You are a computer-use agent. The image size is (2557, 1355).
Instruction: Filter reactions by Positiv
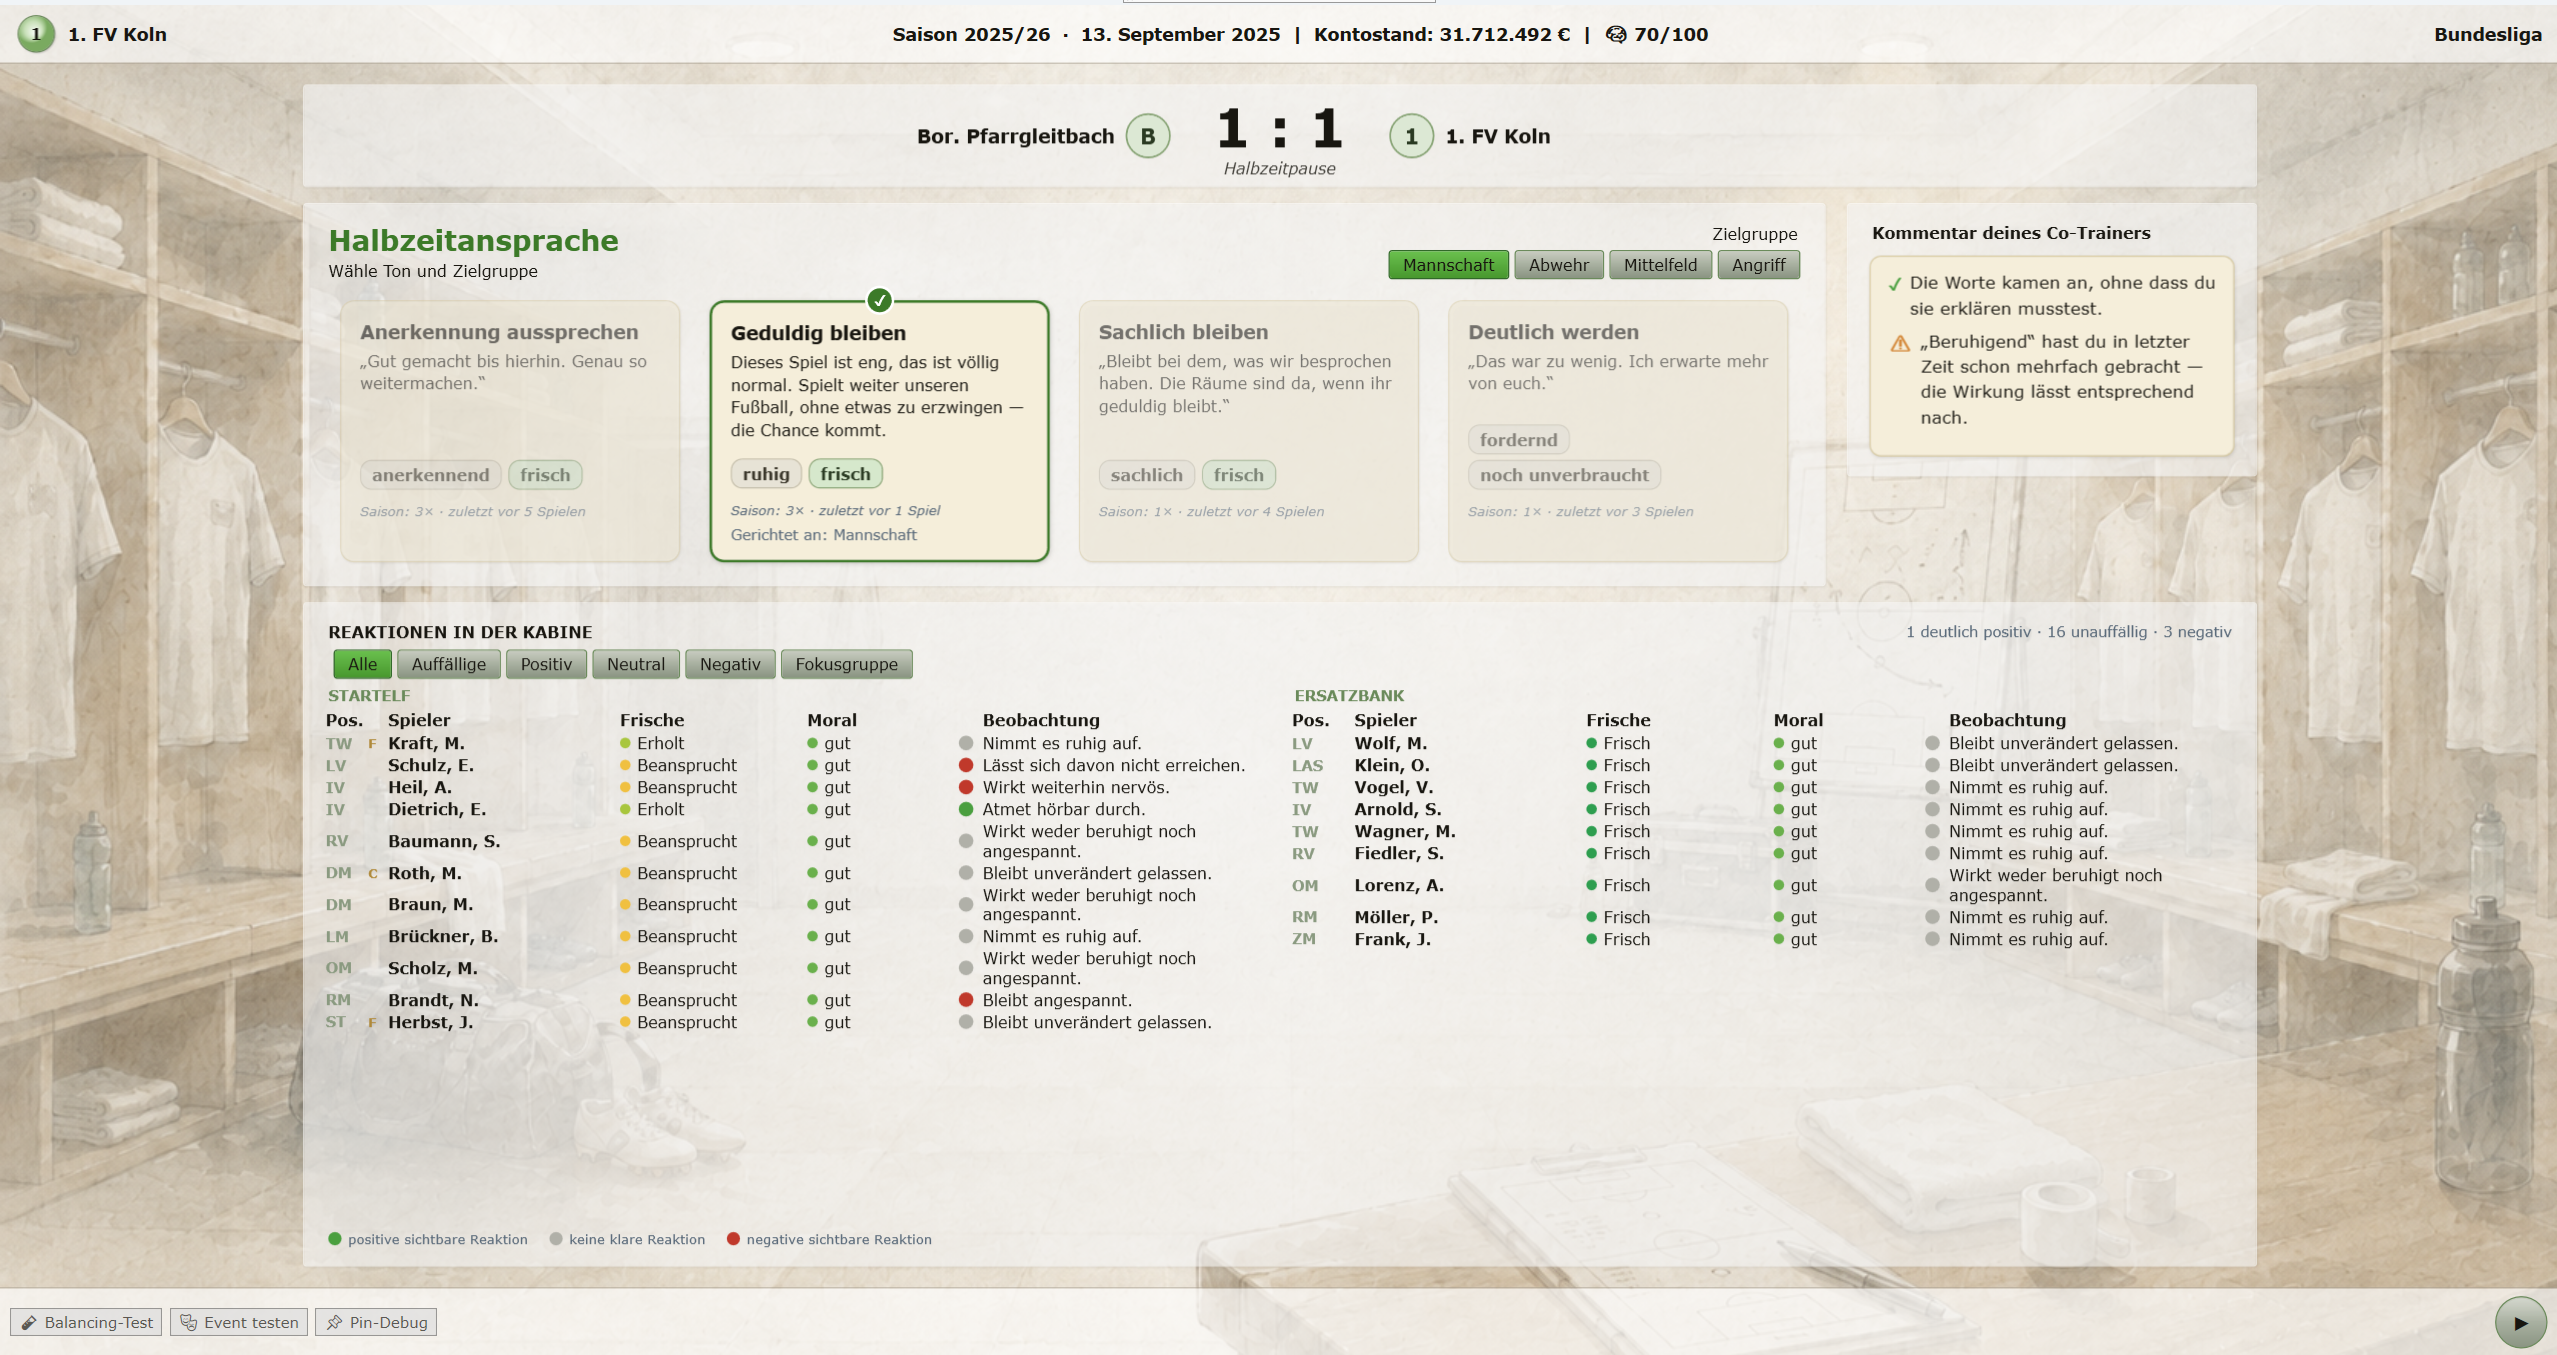pyautogui.click(x=546, y=664)
